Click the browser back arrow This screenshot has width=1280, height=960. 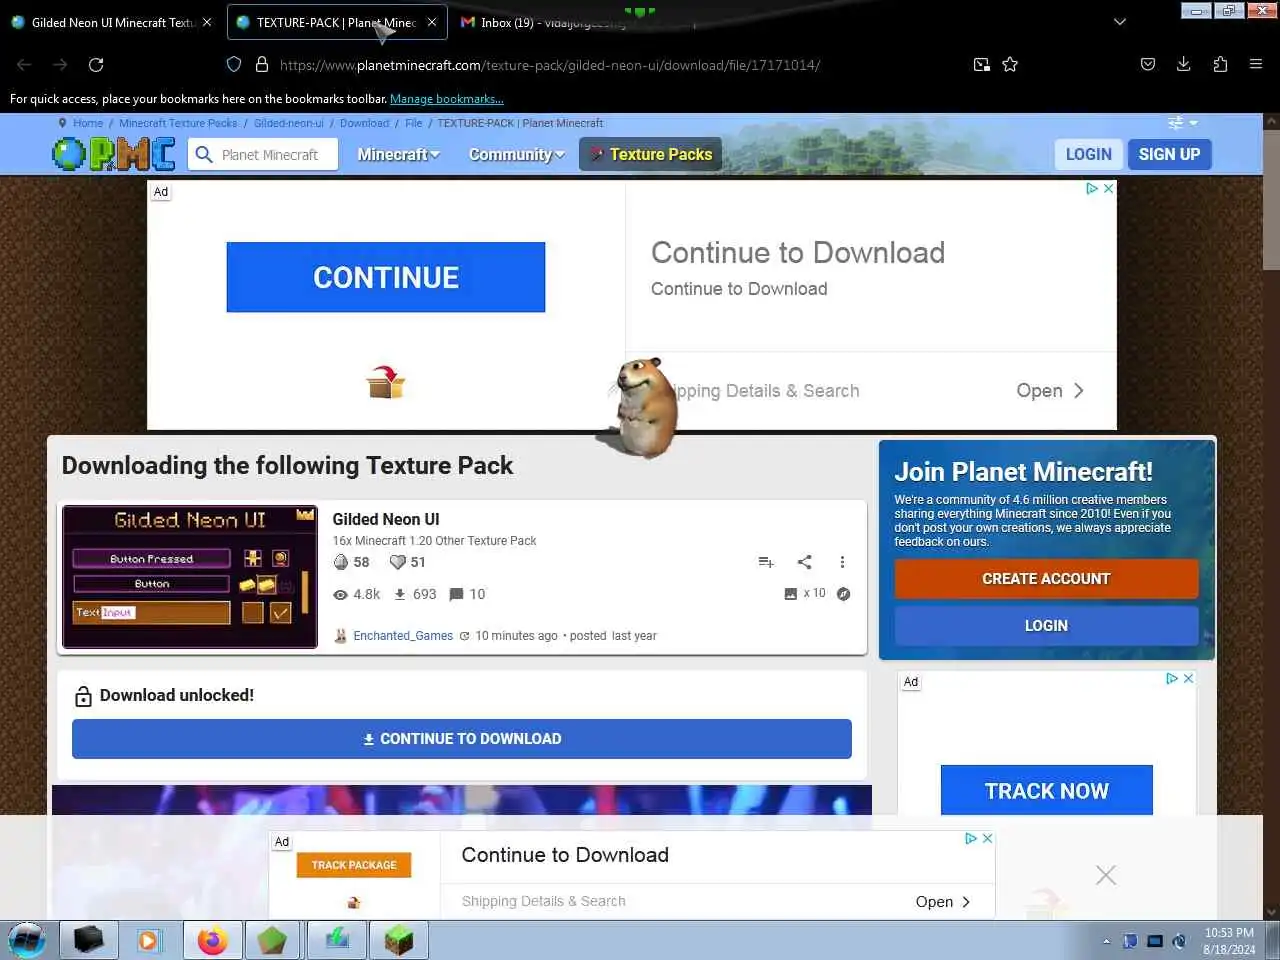point(24,64)
